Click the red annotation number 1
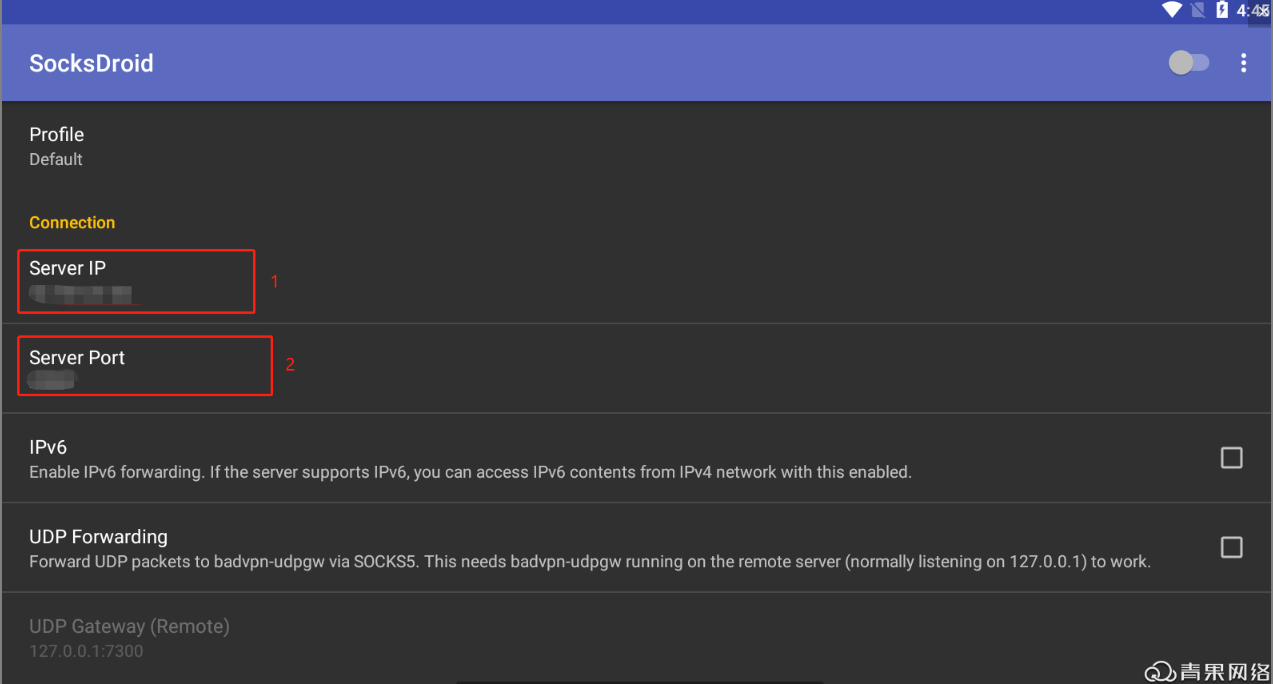 point(275,282)
